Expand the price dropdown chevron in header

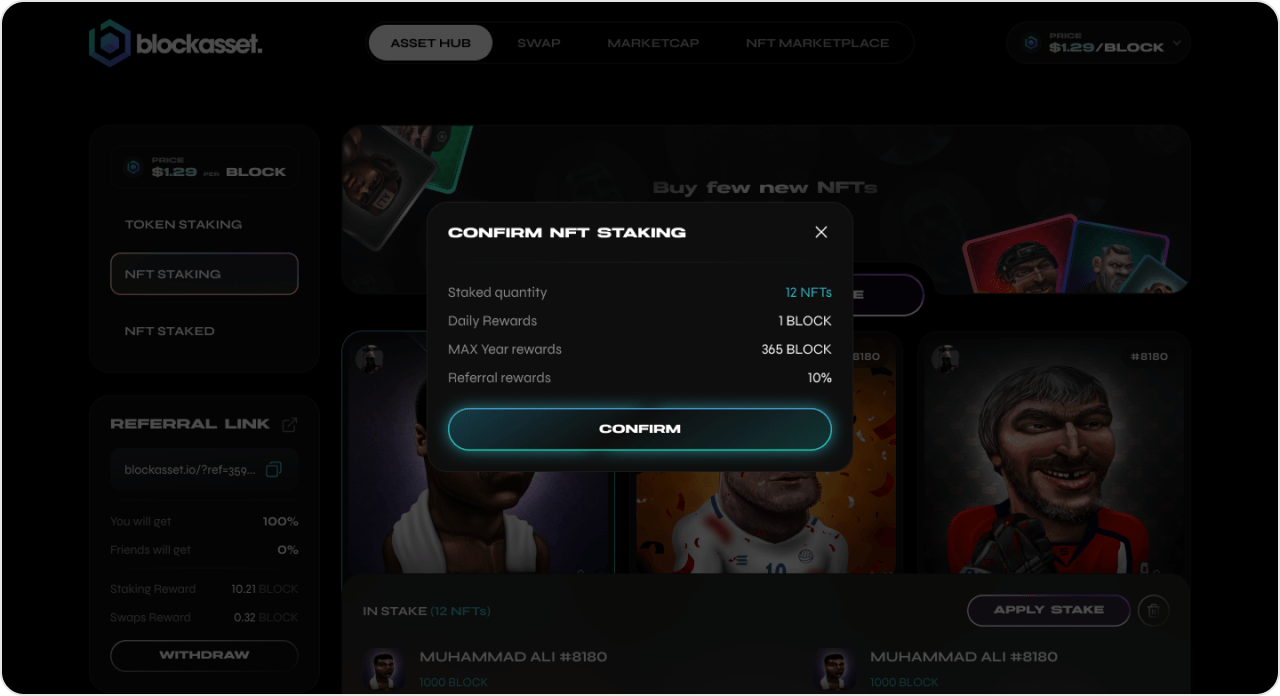point(1177,43)
